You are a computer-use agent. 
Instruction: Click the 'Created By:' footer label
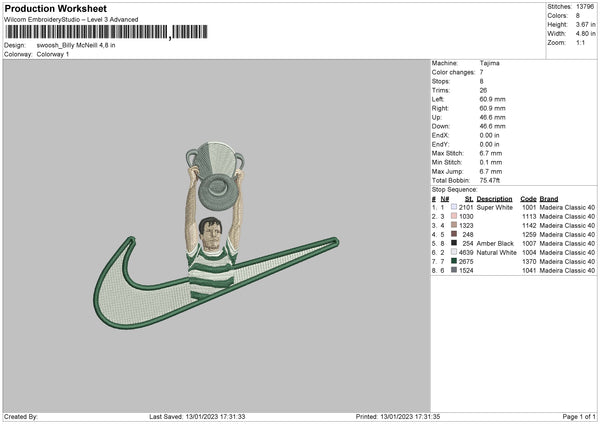coord(21,417)
